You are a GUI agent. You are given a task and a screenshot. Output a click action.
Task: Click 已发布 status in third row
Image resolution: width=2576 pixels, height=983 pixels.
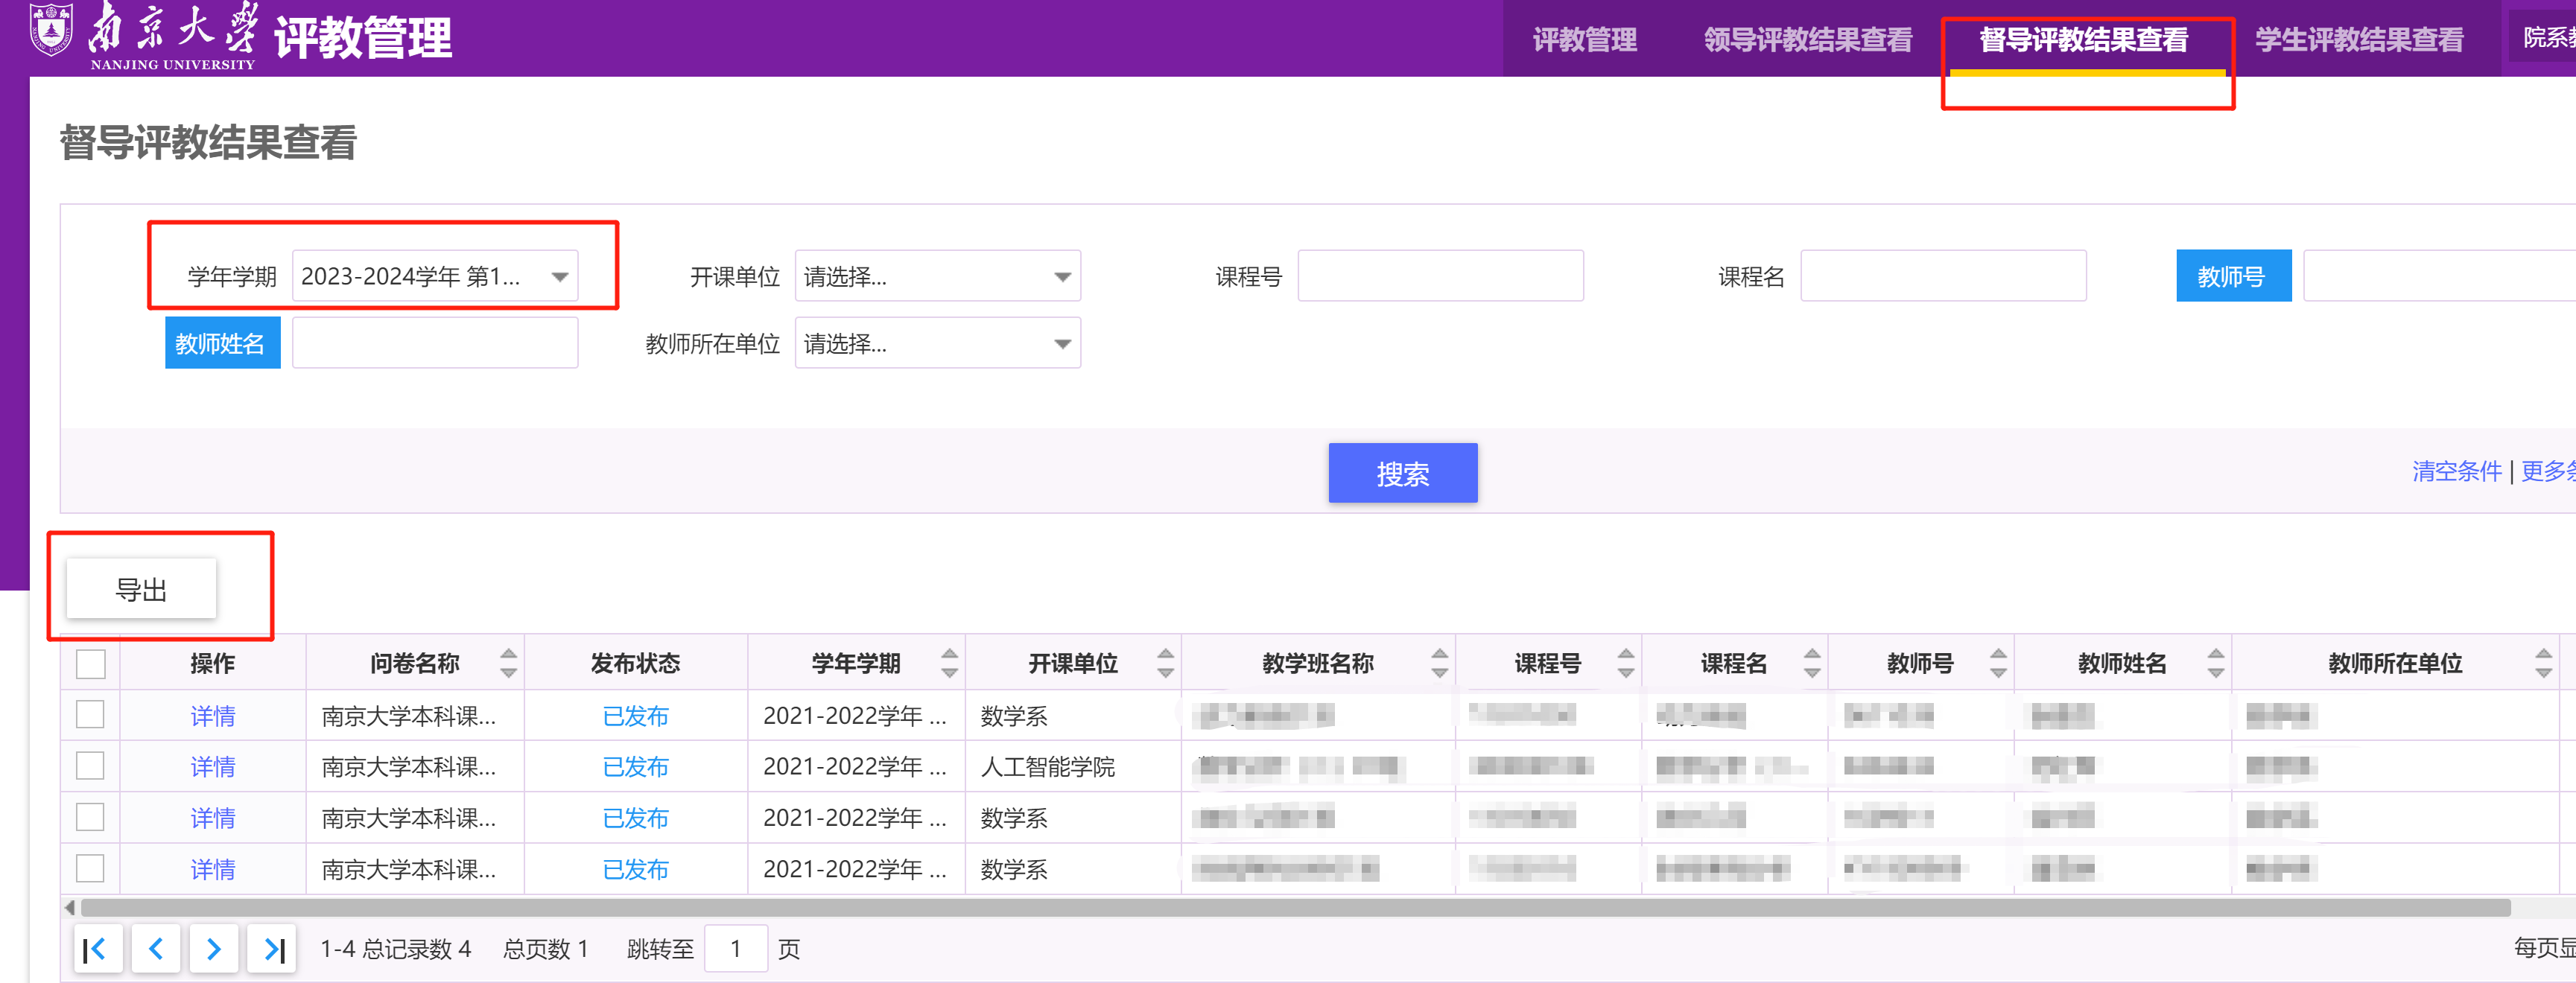click(635, 818)
